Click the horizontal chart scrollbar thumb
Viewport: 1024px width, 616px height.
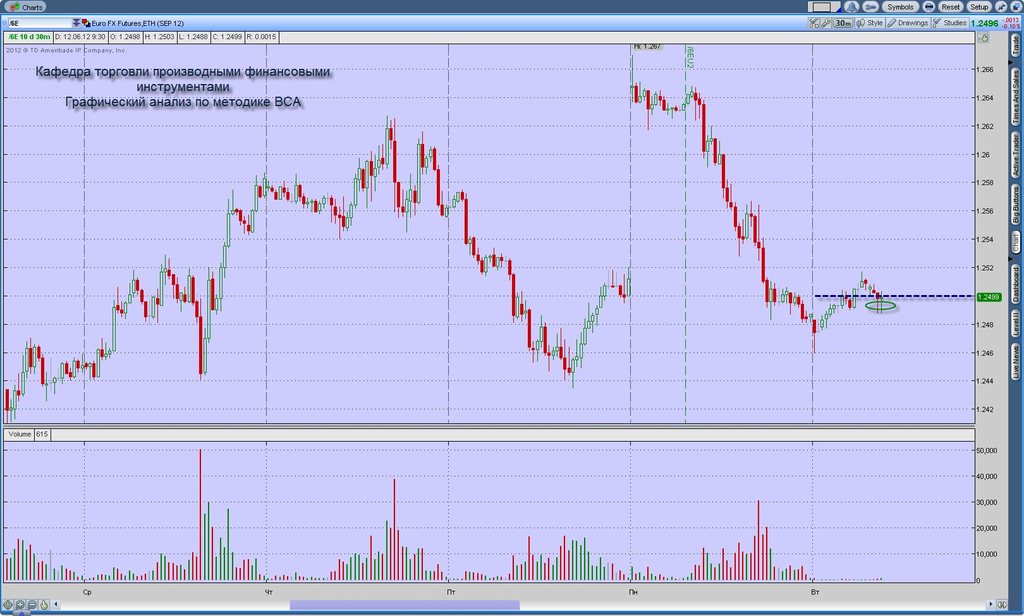click(404, 605)
